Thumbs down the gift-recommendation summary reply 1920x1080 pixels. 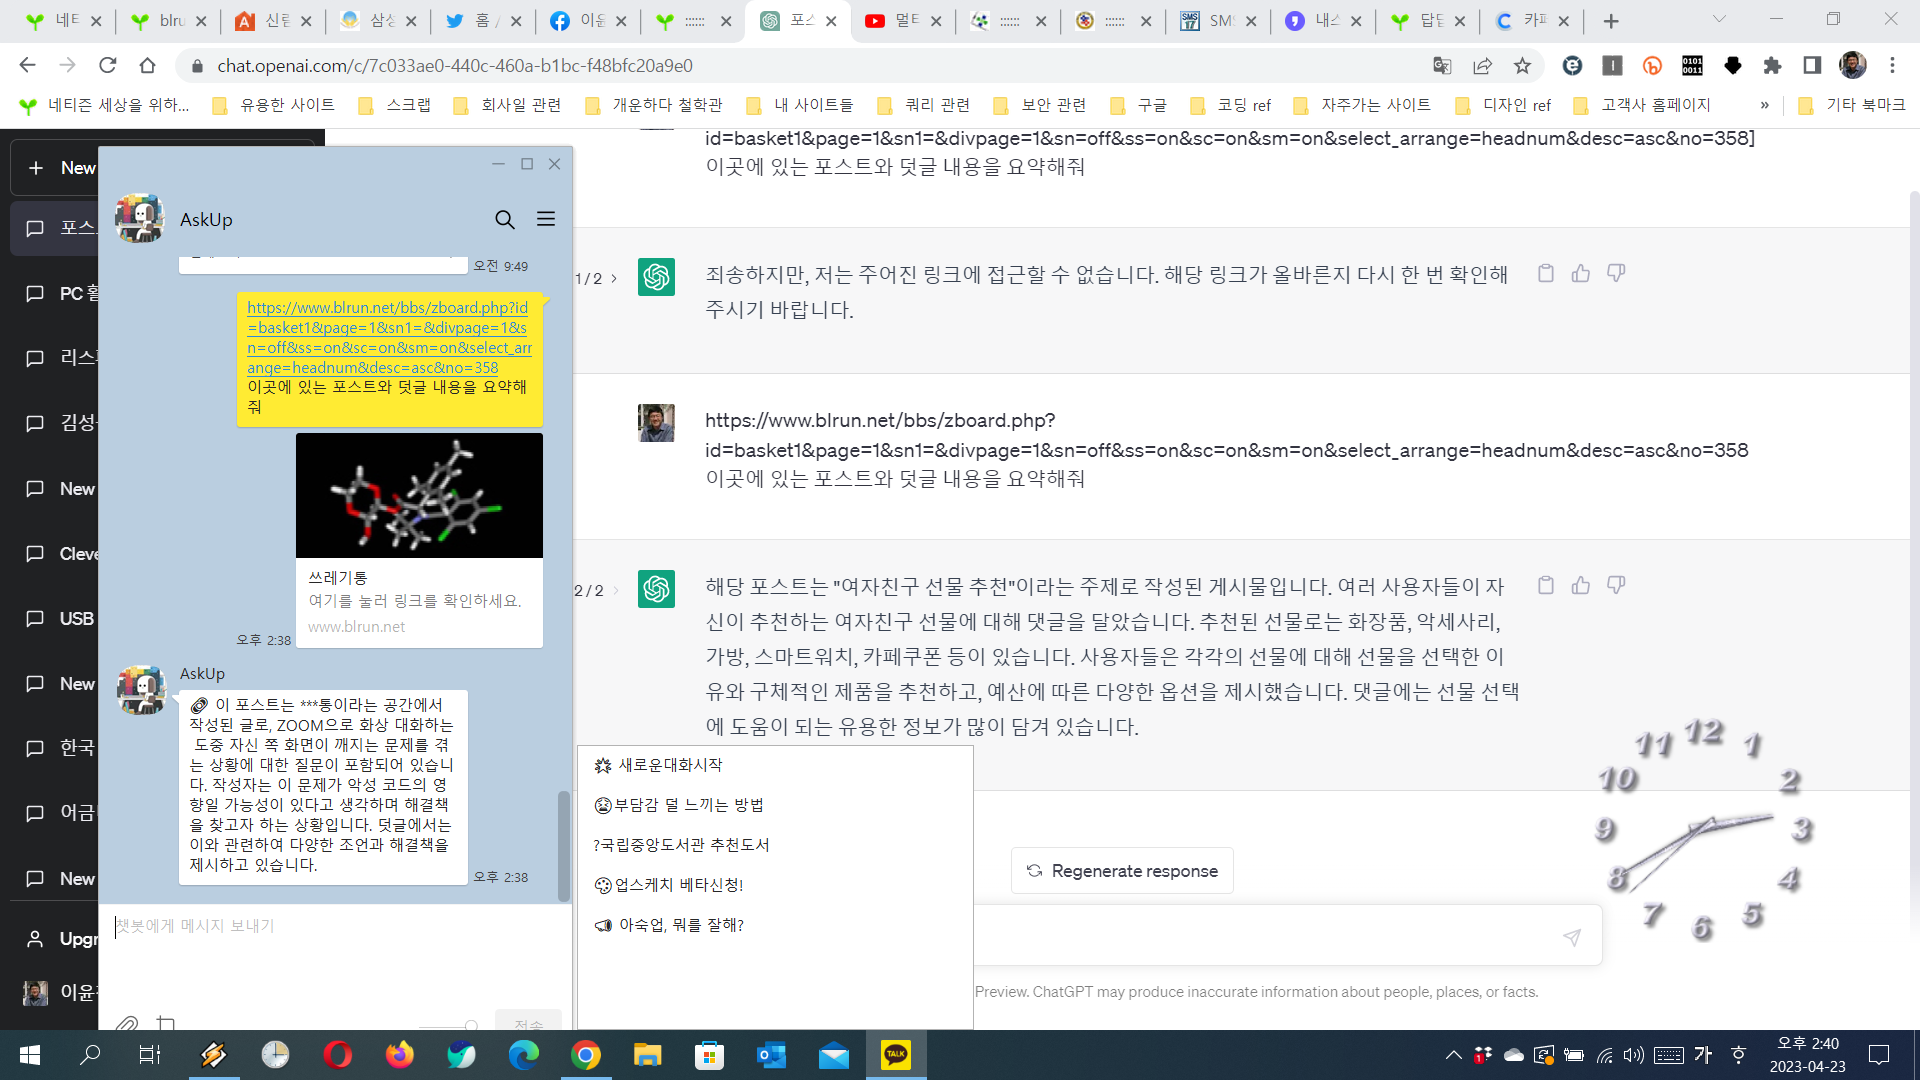[x=1616, y=585]
